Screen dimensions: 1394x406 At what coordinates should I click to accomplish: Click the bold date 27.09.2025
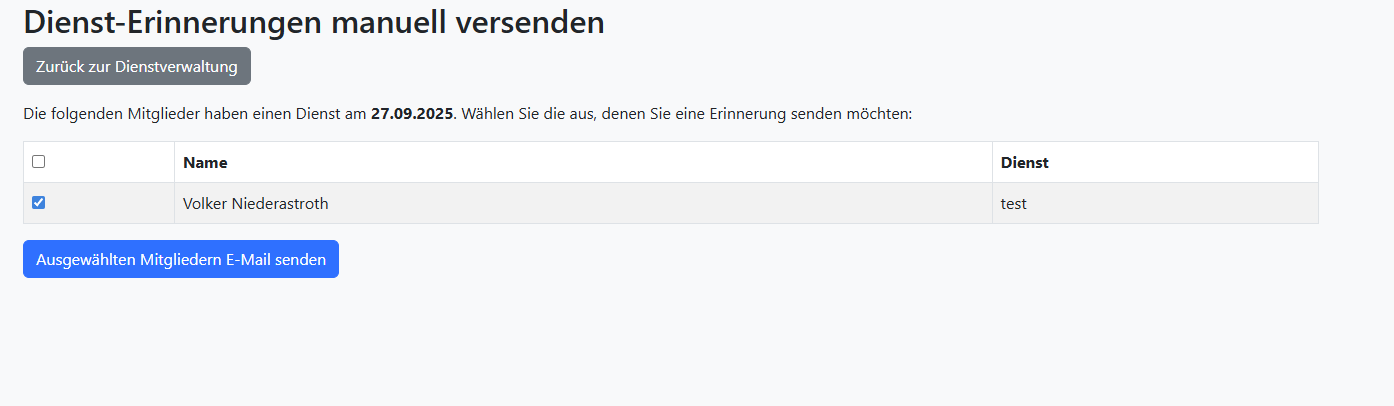pyautogui.click(x=412, y=115)
